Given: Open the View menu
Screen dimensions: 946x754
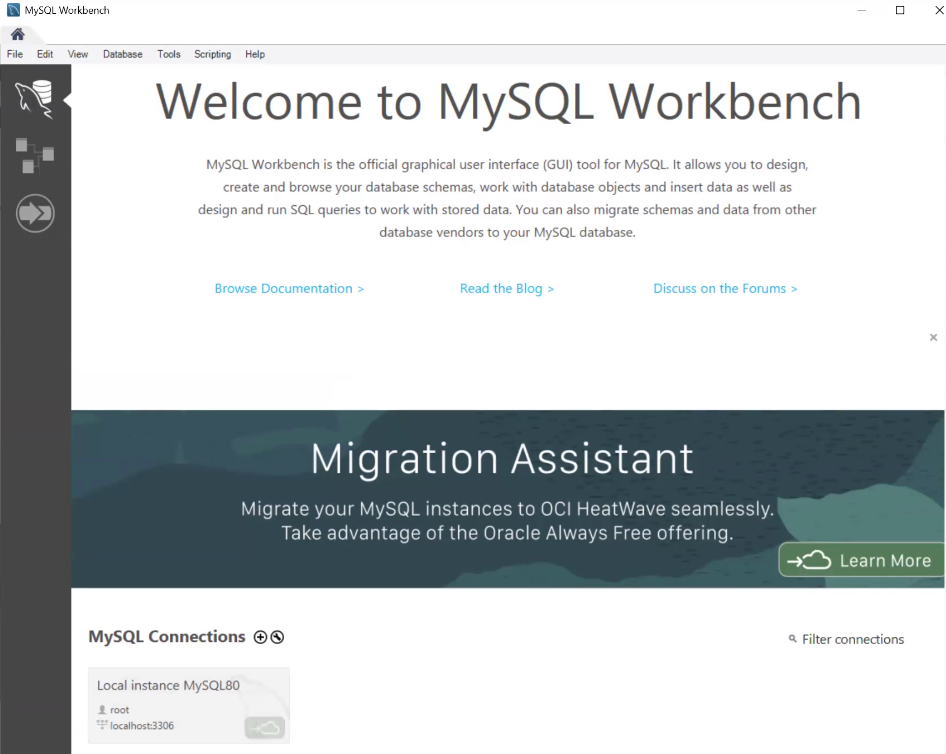Looking at the screenshot, I should click(78, 54).
